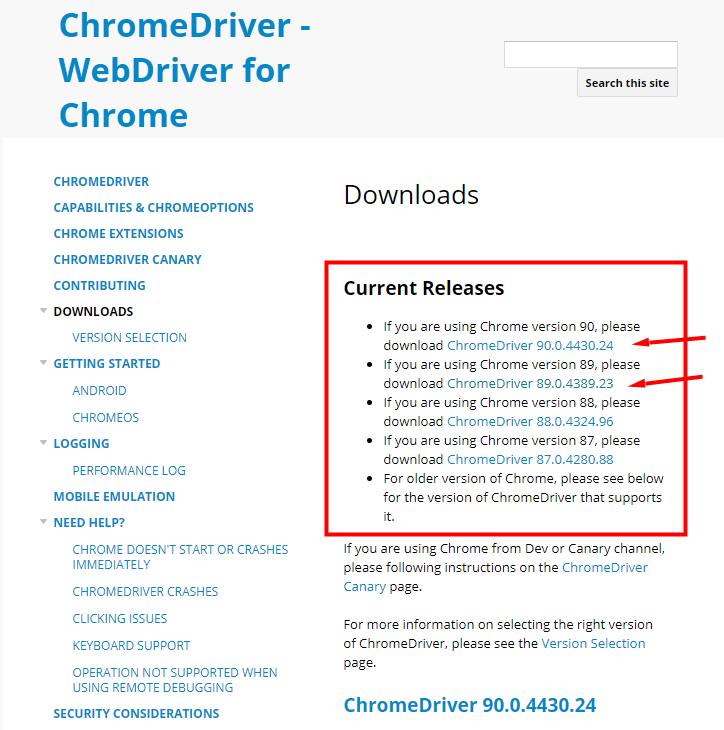Open Chrome doesn't start or crashes immediately
This screenshot has height=730, width=724.
[x=180, y=557]
